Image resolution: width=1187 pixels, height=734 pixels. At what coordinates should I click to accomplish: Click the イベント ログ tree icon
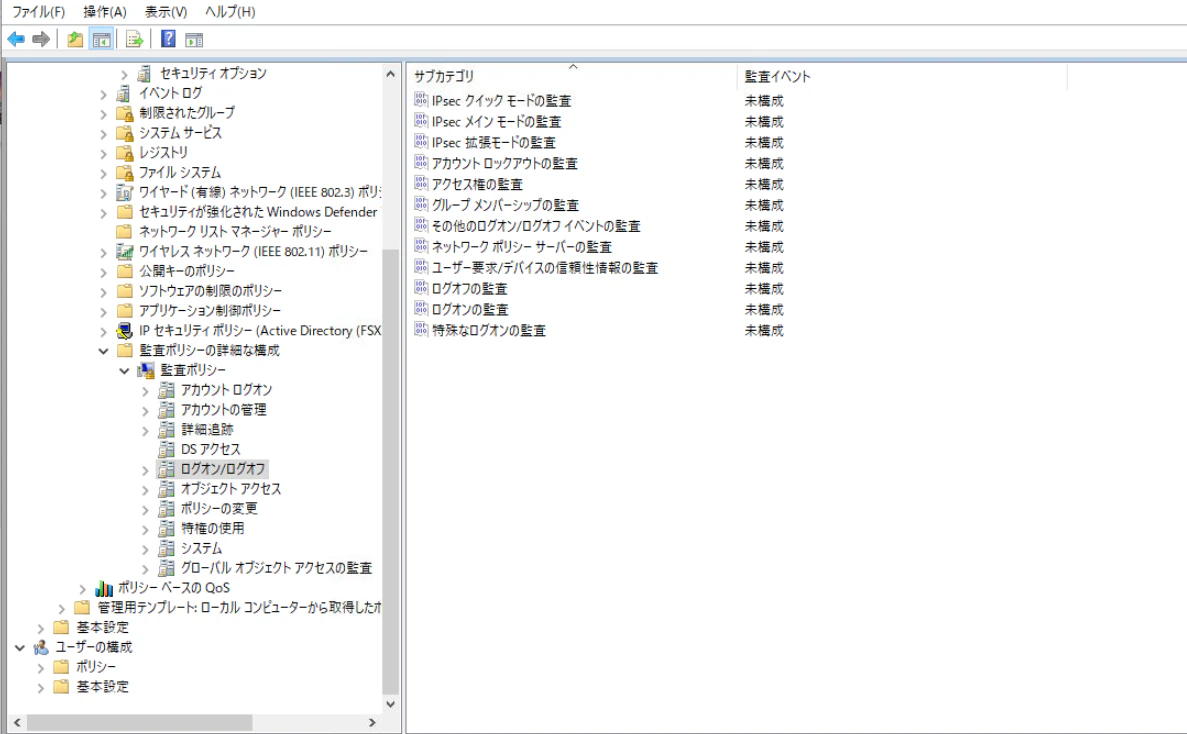point(123,93)
